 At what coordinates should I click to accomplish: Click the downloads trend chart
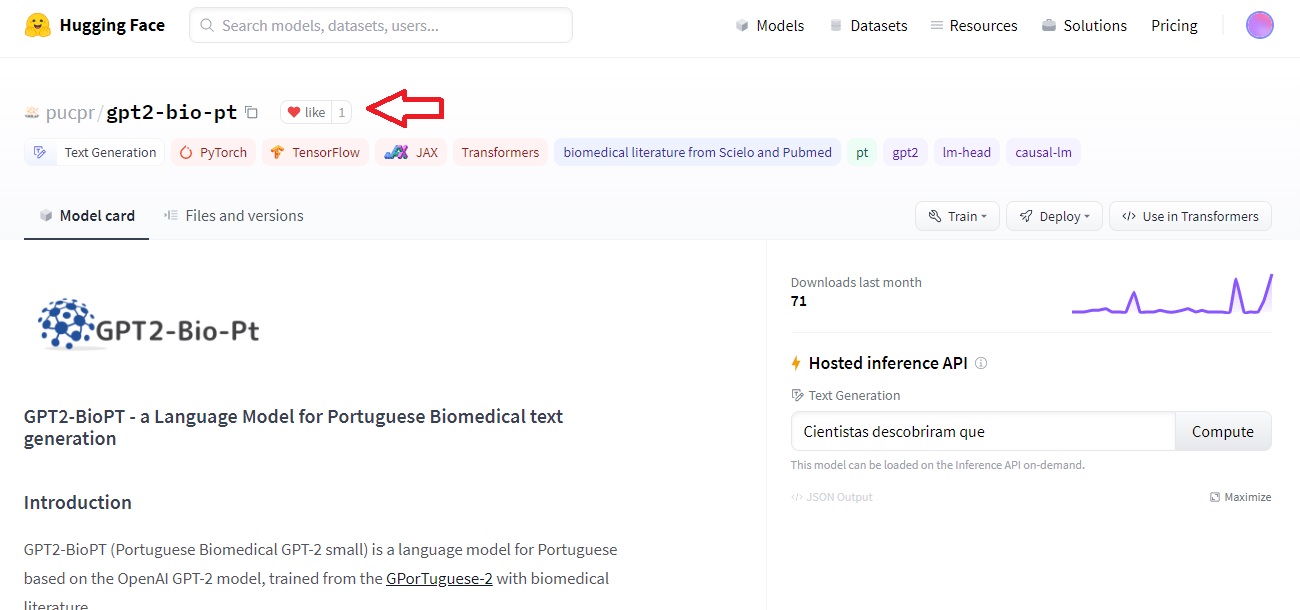(1172, 294)
